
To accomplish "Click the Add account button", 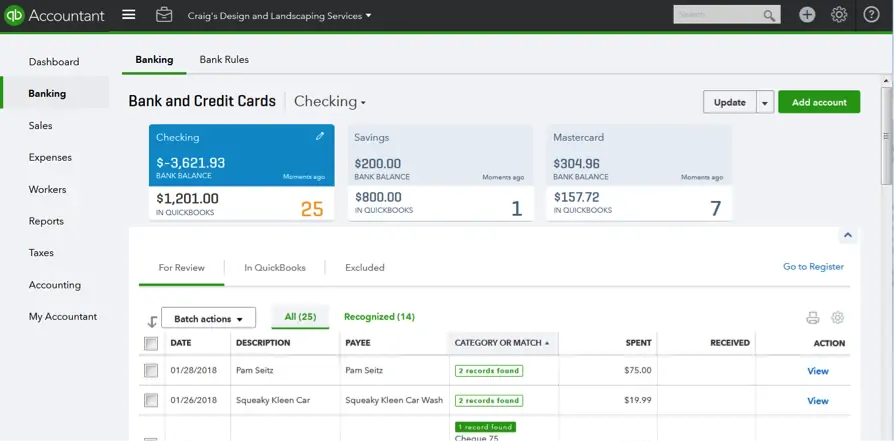I will [x=819, y=103].
